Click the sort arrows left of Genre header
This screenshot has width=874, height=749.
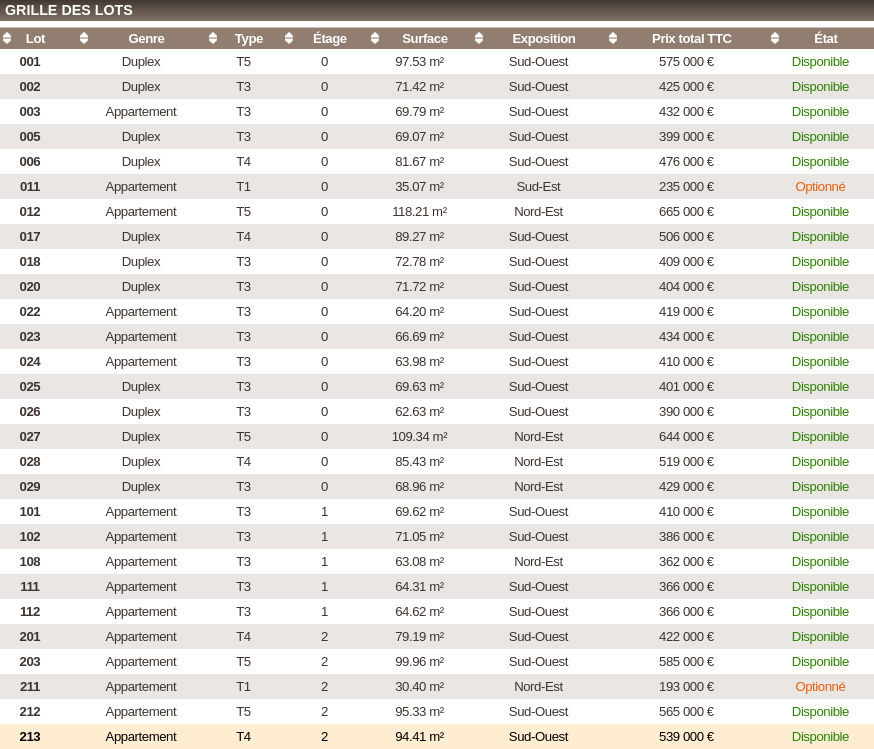[84, 38]
